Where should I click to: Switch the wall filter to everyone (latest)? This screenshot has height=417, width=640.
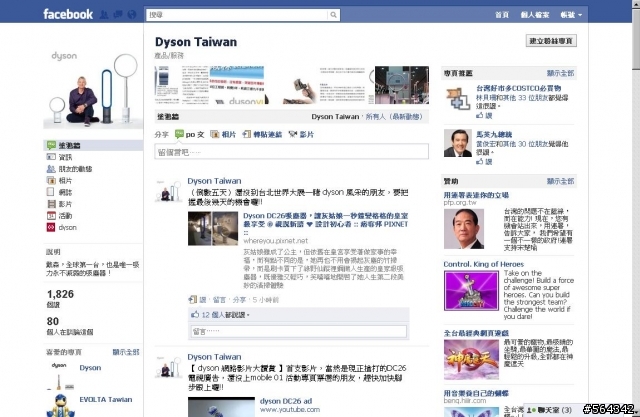click(394, 117)
